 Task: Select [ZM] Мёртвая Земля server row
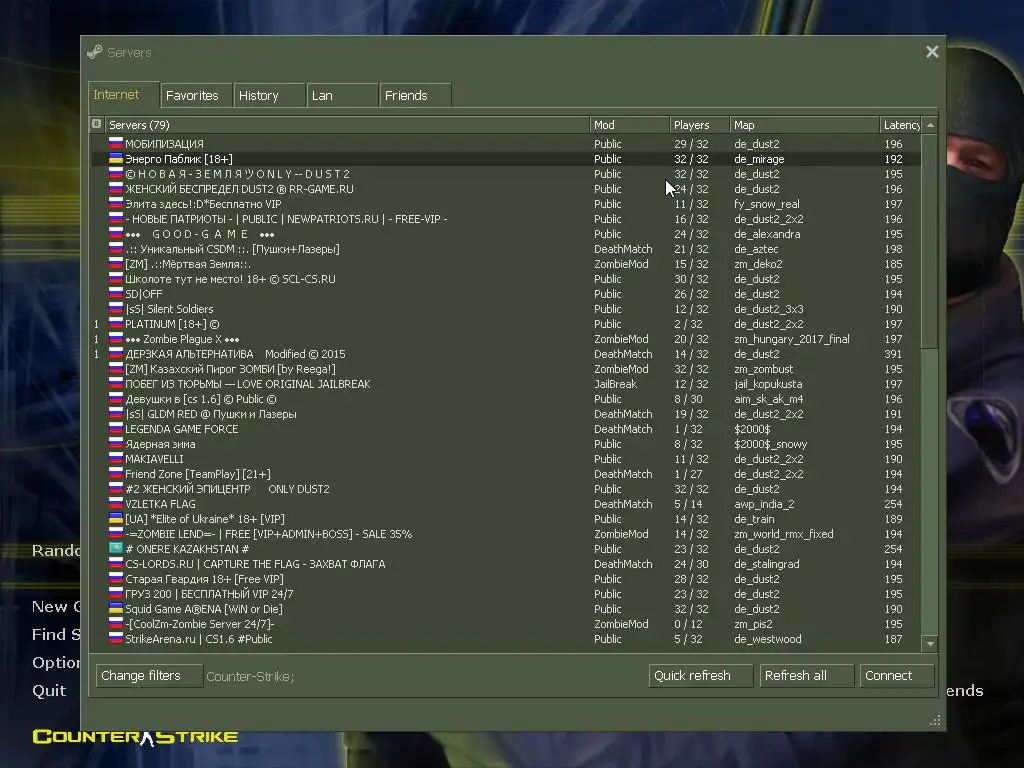pyautogui.click(x=505, y=264)
